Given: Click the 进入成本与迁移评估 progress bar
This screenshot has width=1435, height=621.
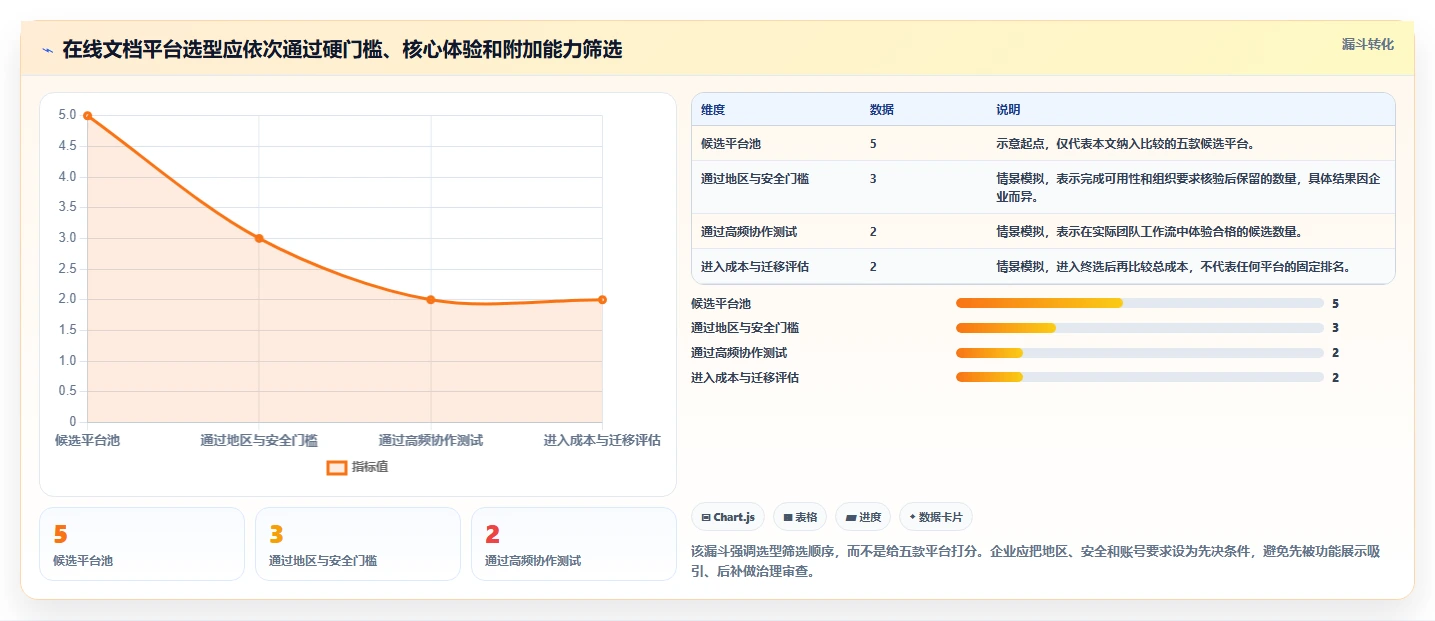Looking at the screenshot, I should (1140, 378).
